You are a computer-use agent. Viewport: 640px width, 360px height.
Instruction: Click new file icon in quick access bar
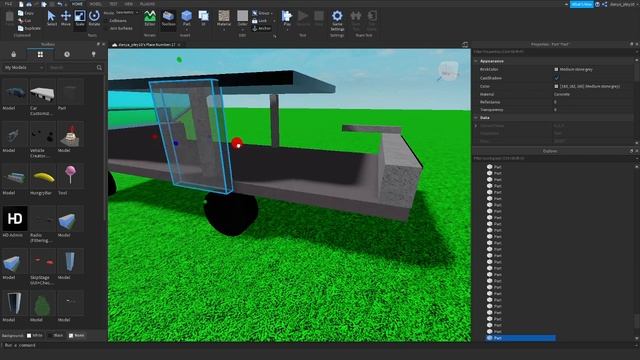[x=21, y=4]
